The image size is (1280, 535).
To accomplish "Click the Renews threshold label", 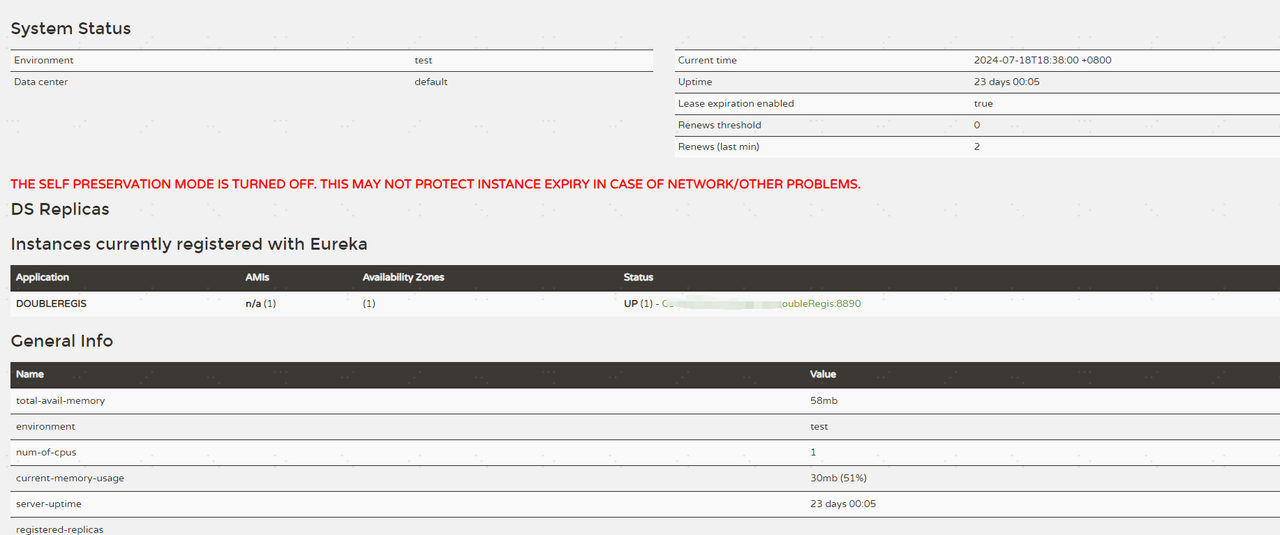I will [x=719, y=125].
